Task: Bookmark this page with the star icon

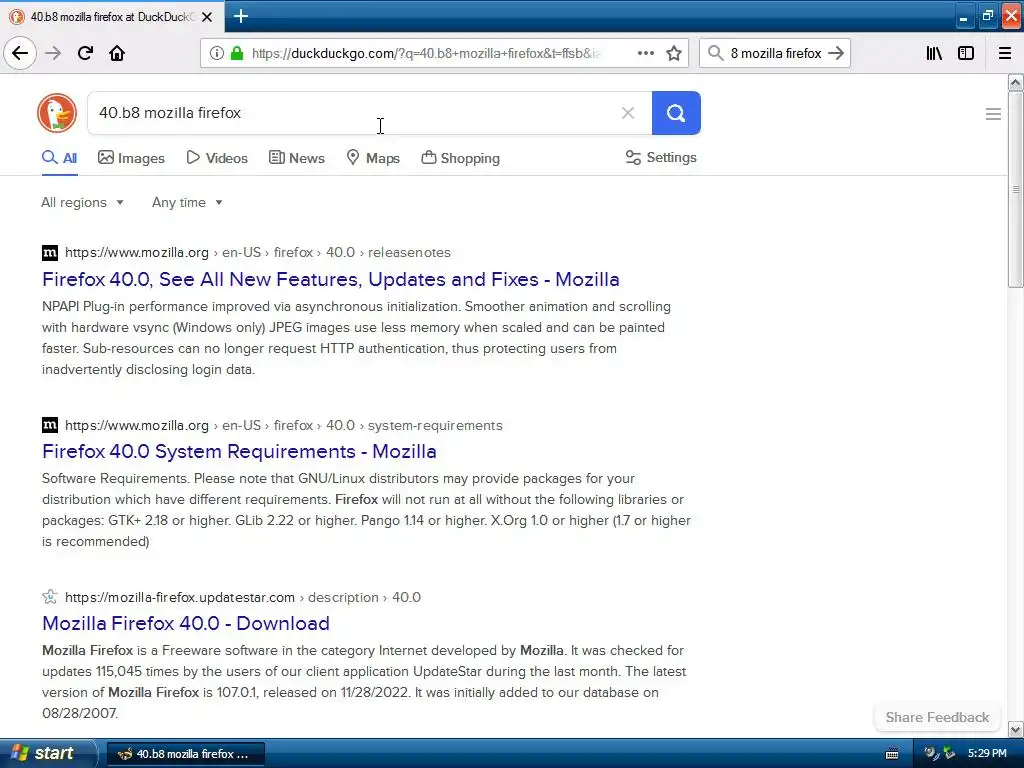Action: [674, 53]
